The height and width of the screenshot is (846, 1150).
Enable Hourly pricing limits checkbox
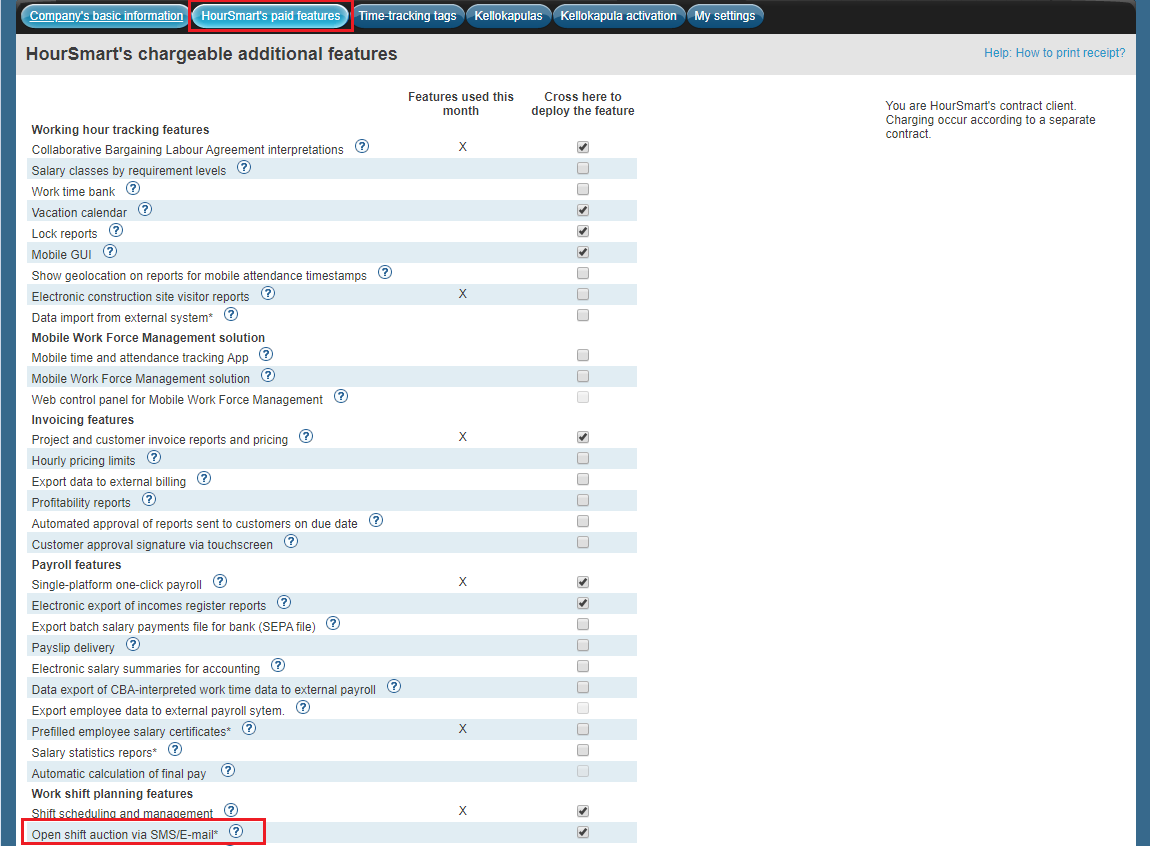tap(583, 458)
